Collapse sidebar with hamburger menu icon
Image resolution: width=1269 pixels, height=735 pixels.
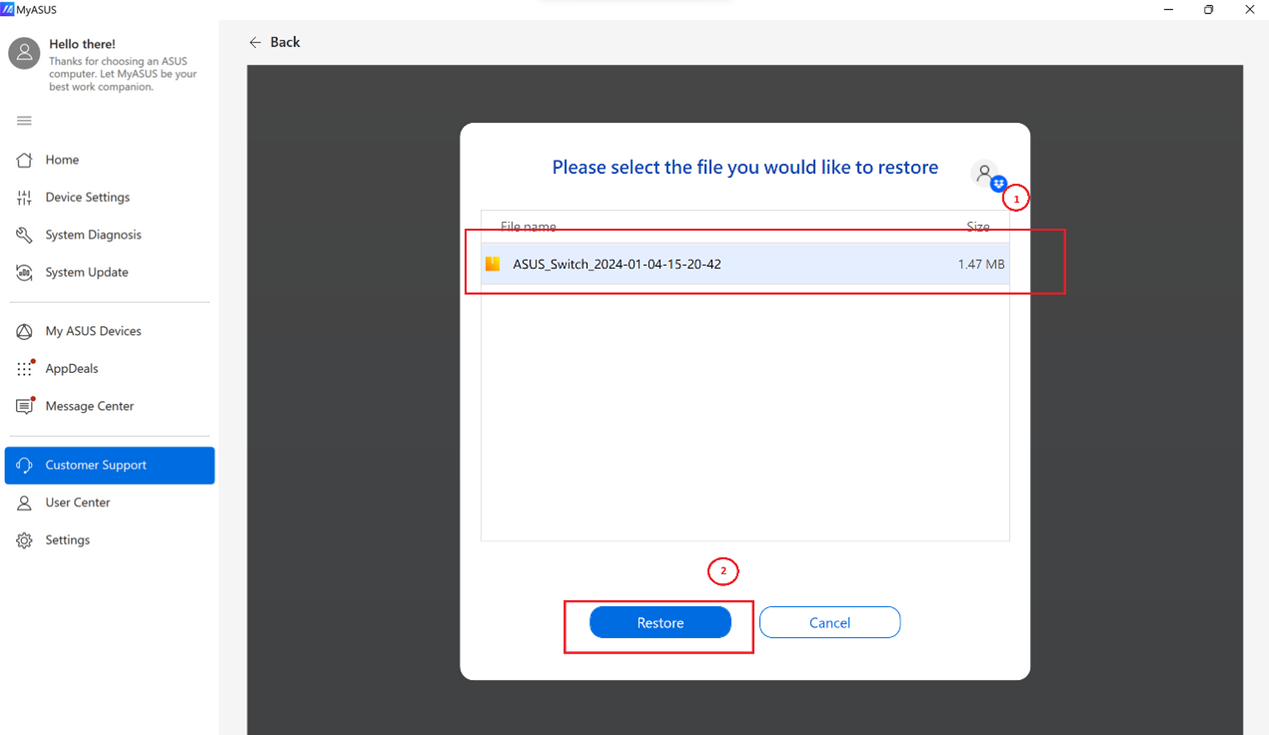click(x=25, y=121)
